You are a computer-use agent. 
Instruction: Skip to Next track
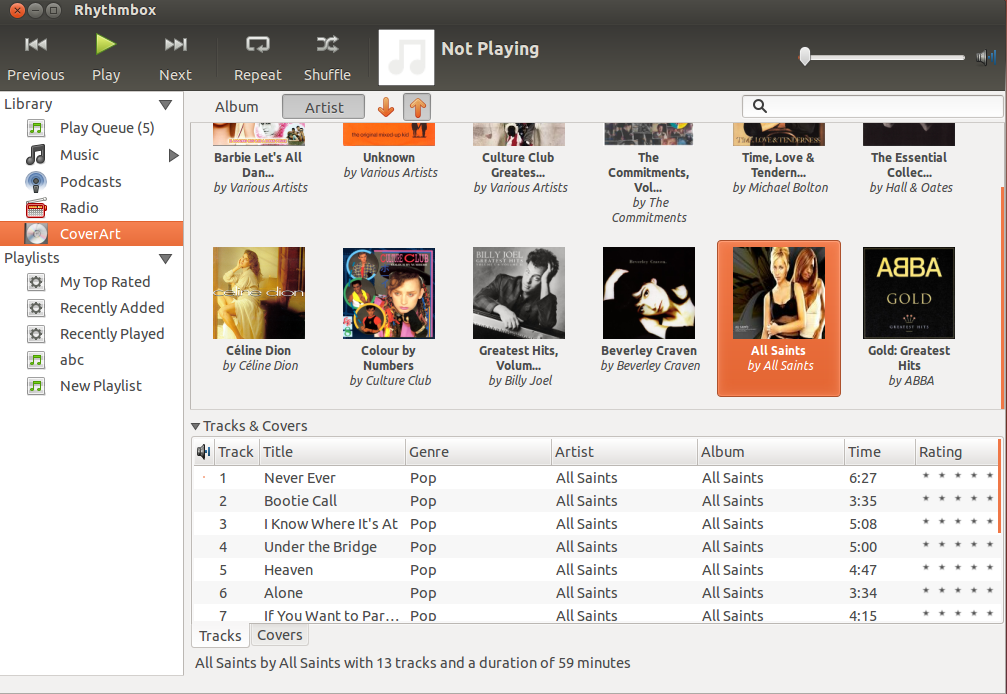(x=175, y=58)
